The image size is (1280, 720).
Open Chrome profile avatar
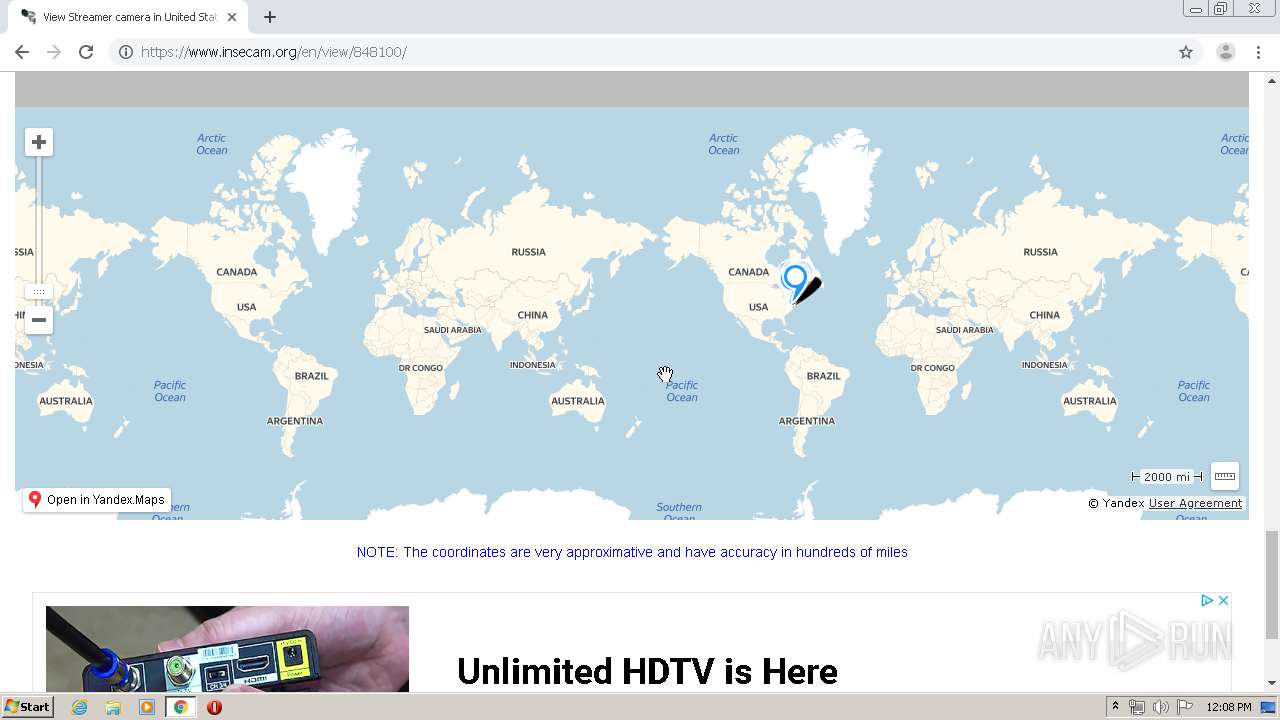click(x=1226, y=52)
